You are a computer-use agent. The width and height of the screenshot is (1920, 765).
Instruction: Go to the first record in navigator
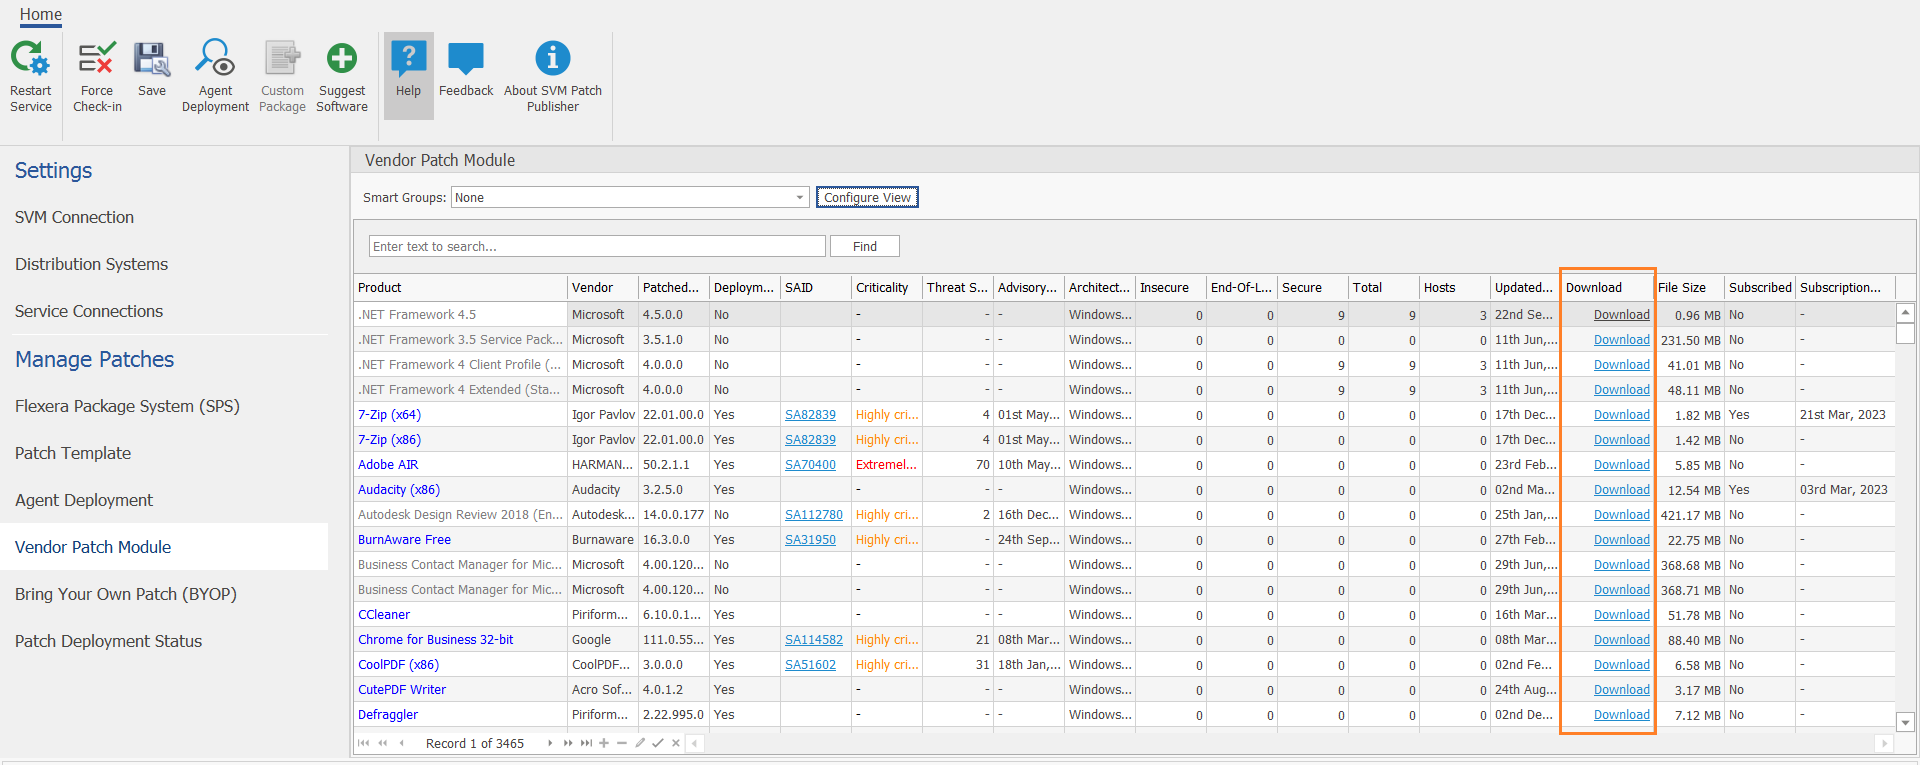363,743
